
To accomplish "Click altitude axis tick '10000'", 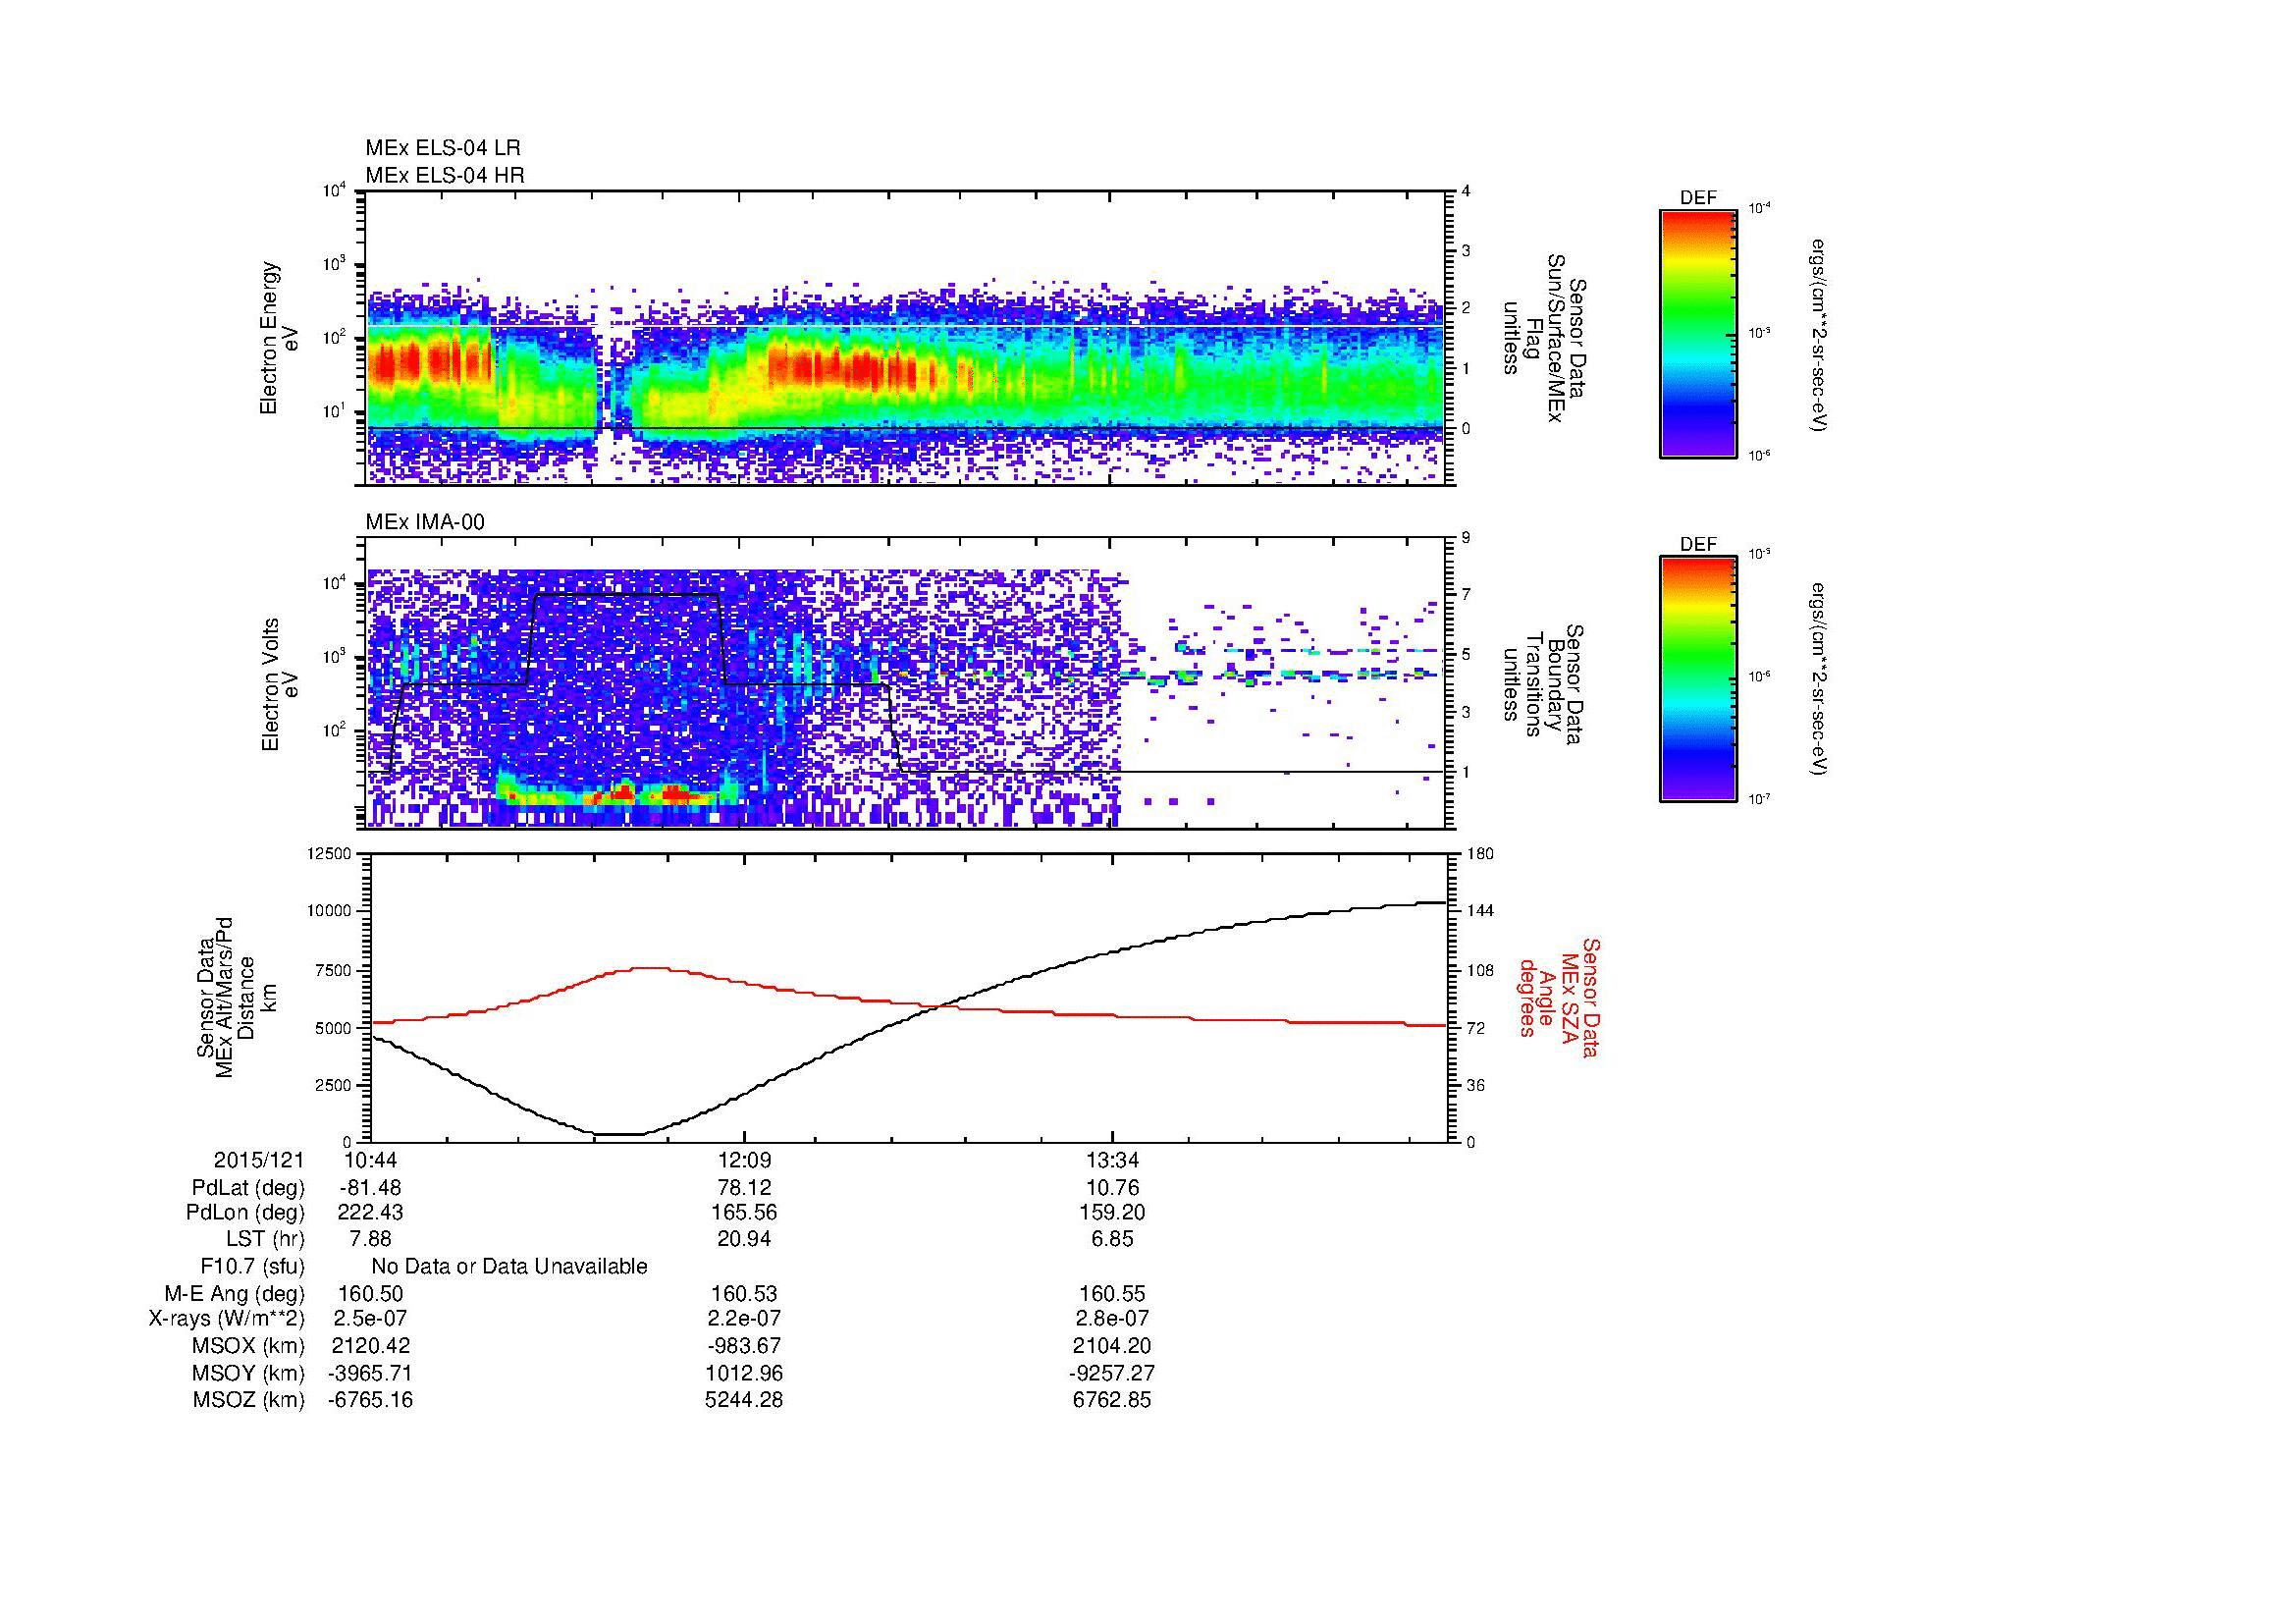I will (330, 912).
